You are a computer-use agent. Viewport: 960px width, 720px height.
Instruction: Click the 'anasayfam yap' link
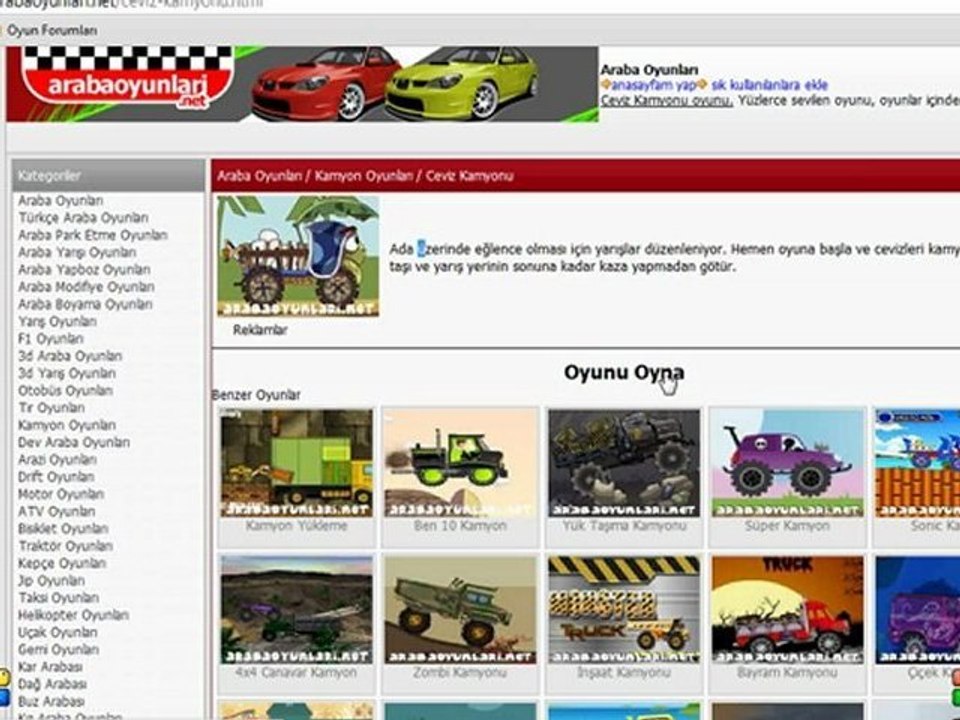(x=654, y=85)
